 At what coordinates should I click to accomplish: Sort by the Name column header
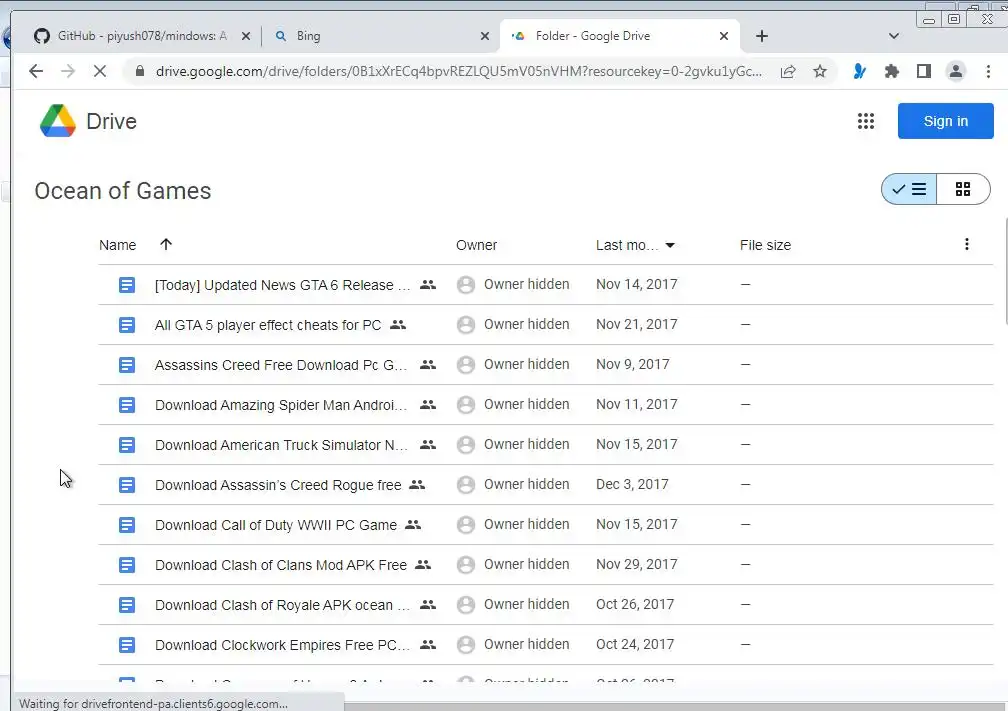pos(118,245)
